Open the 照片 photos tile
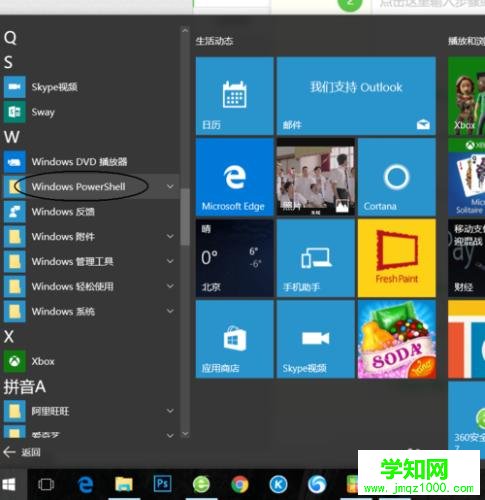This screenshot has width=485, height=500. [316, 177]
